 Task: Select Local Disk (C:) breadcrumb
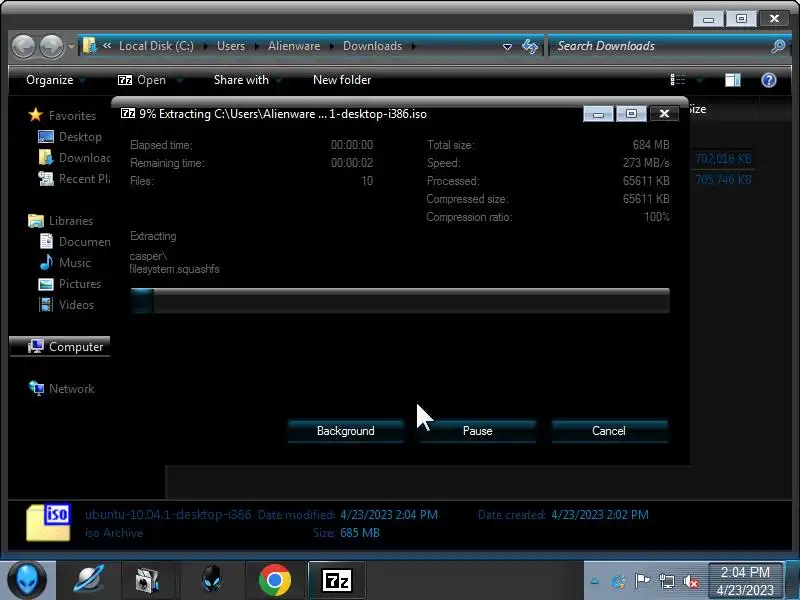point(156,46)
